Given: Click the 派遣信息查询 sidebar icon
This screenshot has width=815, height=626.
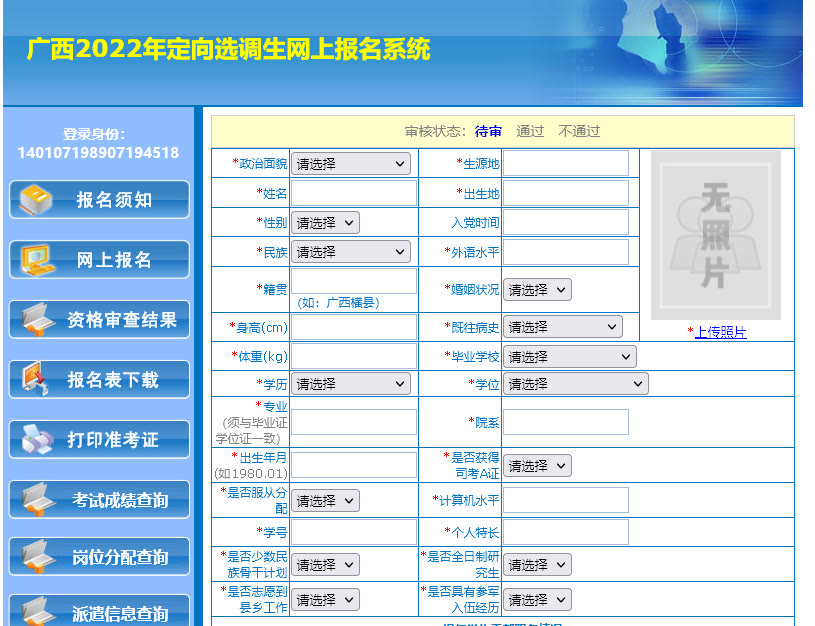Looking at the screenshot, I should pyautogui.click(x=36, y=612).
